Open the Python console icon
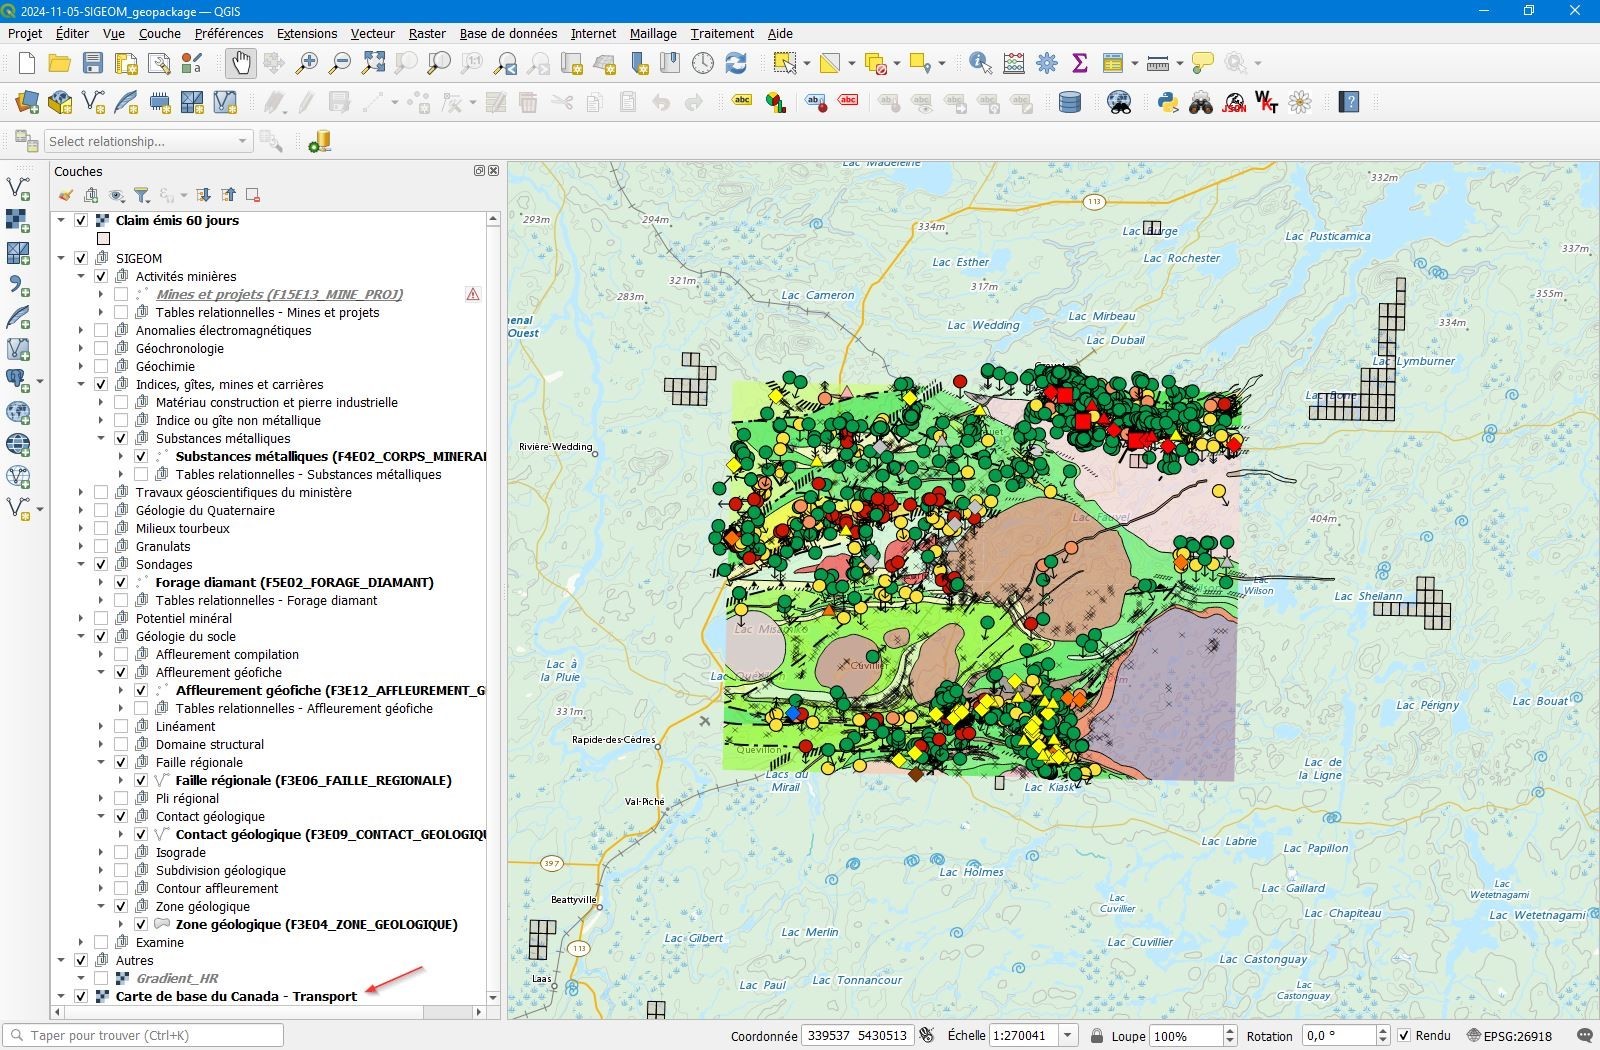Viewport: 1600px width, 1050px height. pyautogui.click(x=1167, y=102)
